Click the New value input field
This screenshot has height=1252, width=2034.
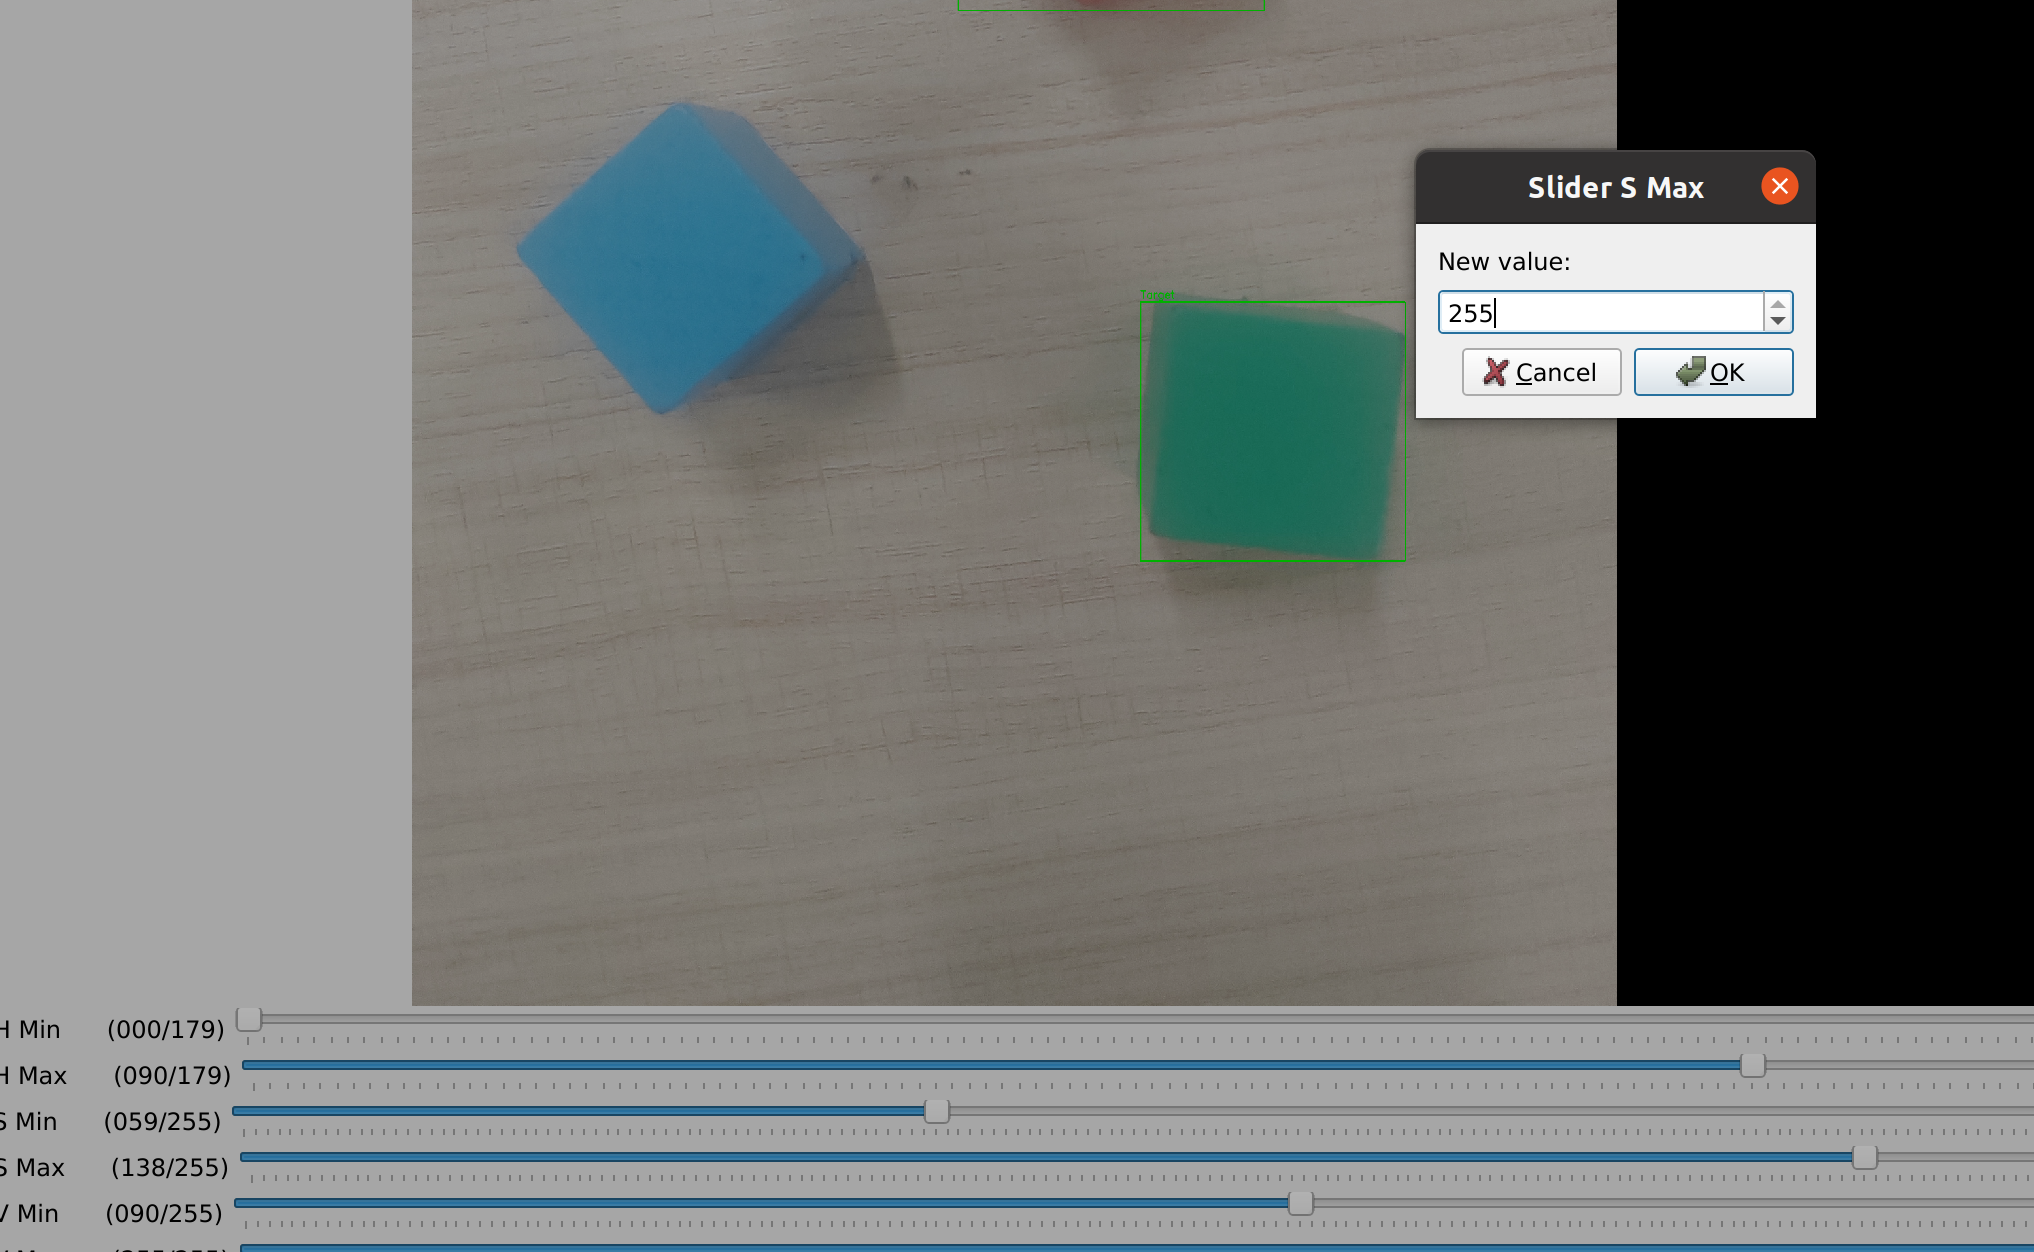click(1600, 313)
